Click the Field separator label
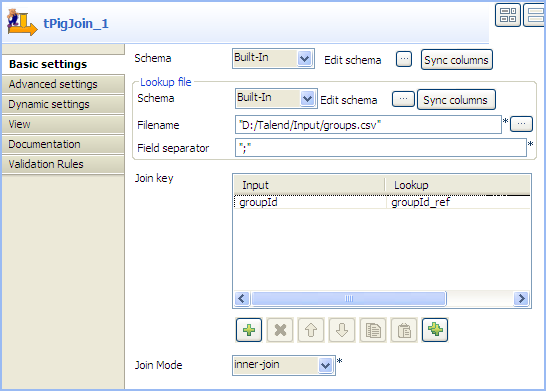 coord(173,148)
